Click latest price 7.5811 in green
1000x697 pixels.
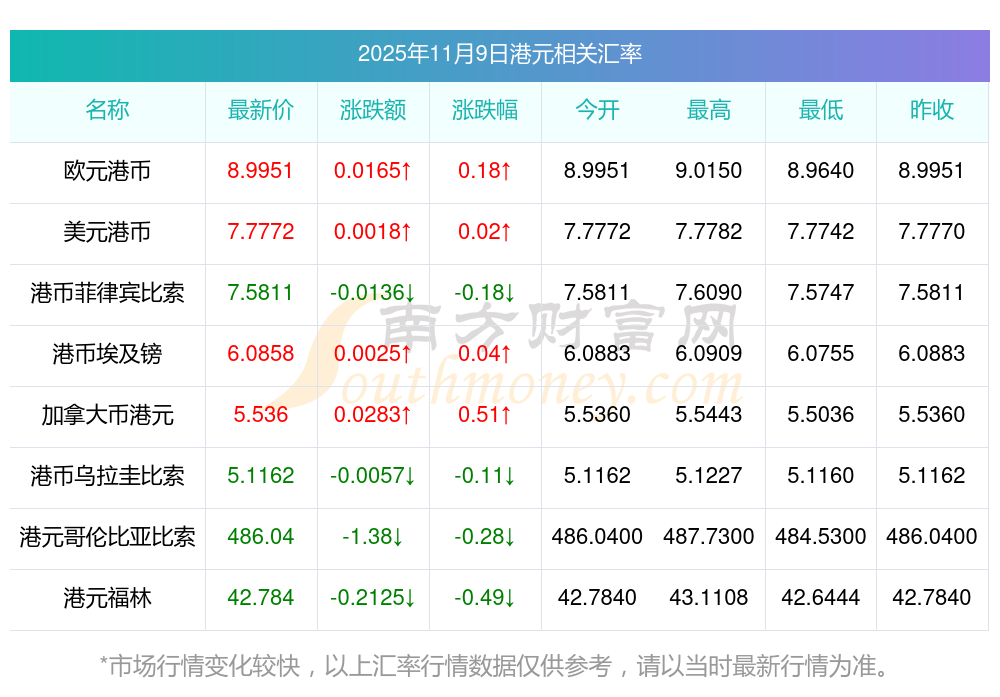pyautogui.click(x=260, y=293)
